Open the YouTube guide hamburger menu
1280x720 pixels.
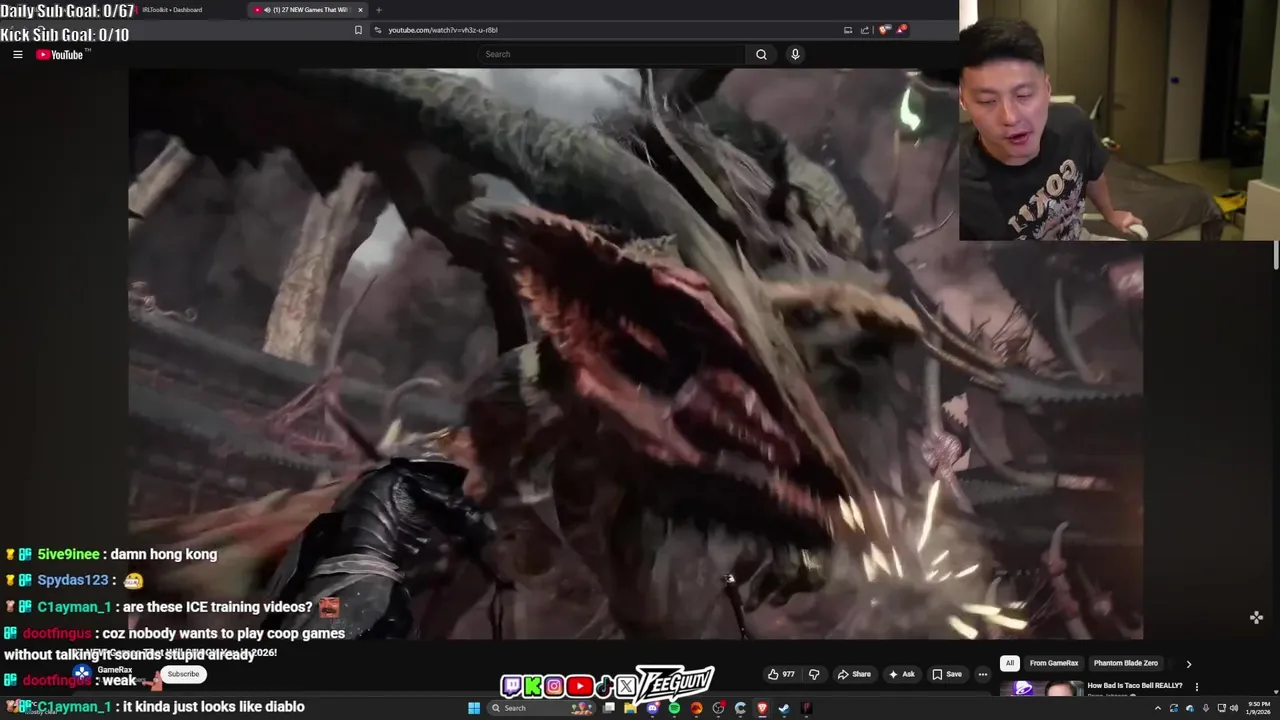point(17,55)
